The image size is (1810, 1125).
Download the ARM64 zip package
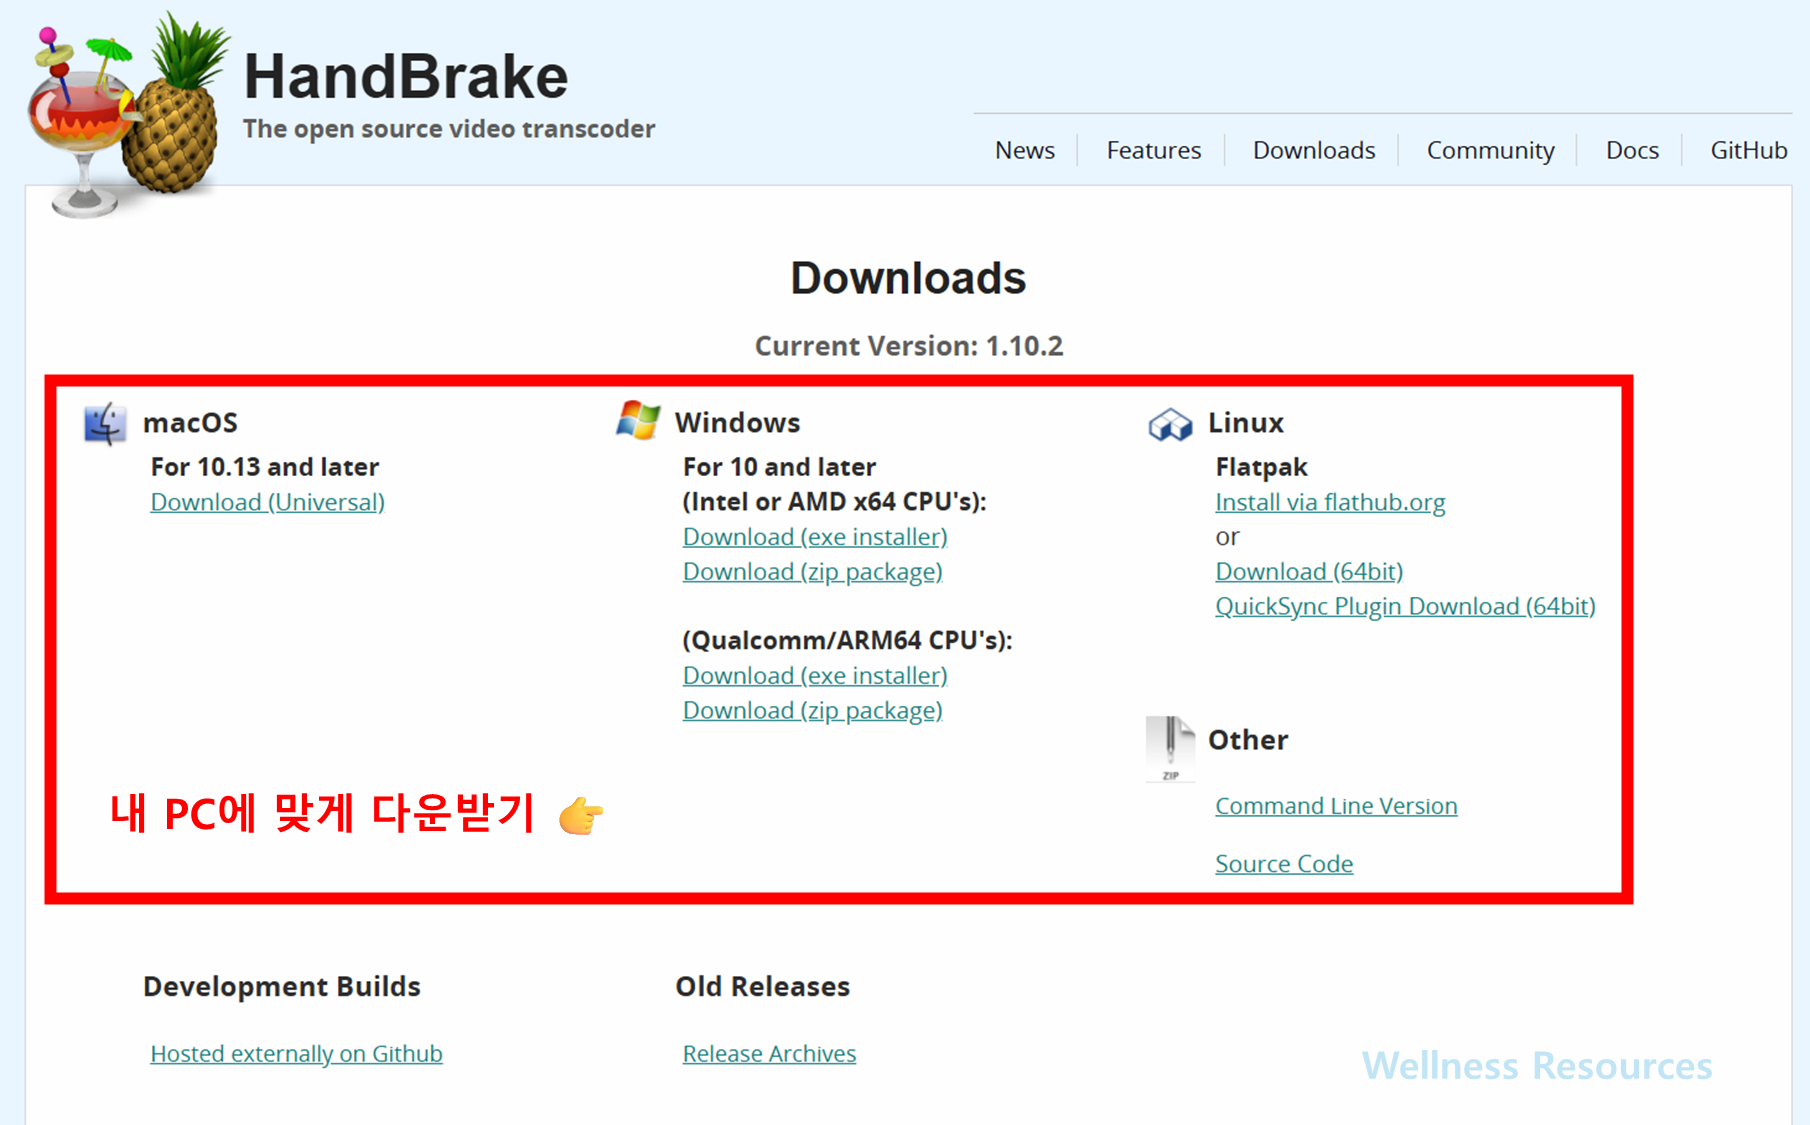point(812,711)
